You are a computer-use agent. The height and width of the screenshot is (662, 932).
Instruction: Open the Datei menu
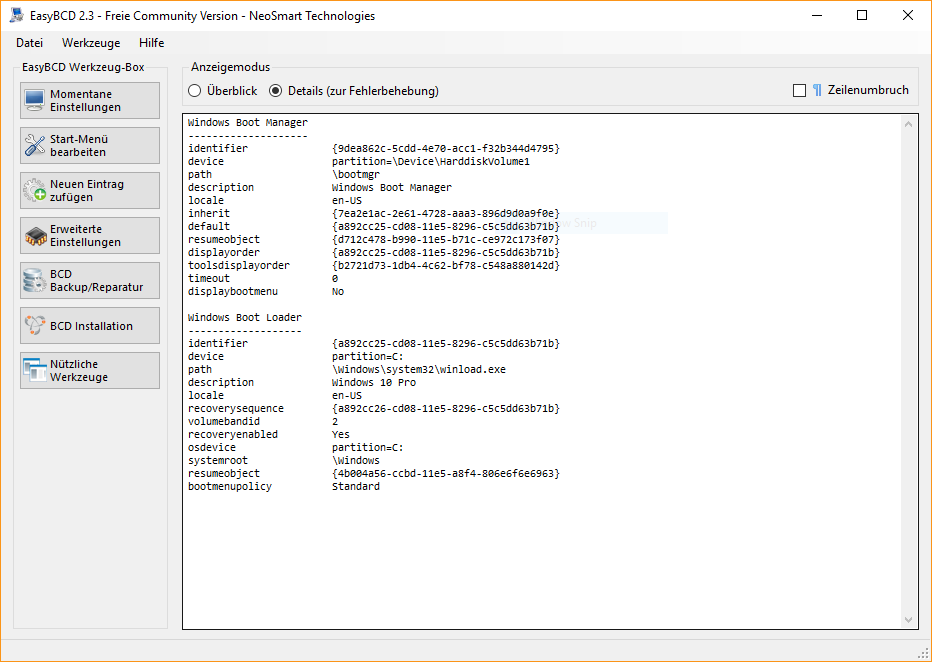[30, 43]
